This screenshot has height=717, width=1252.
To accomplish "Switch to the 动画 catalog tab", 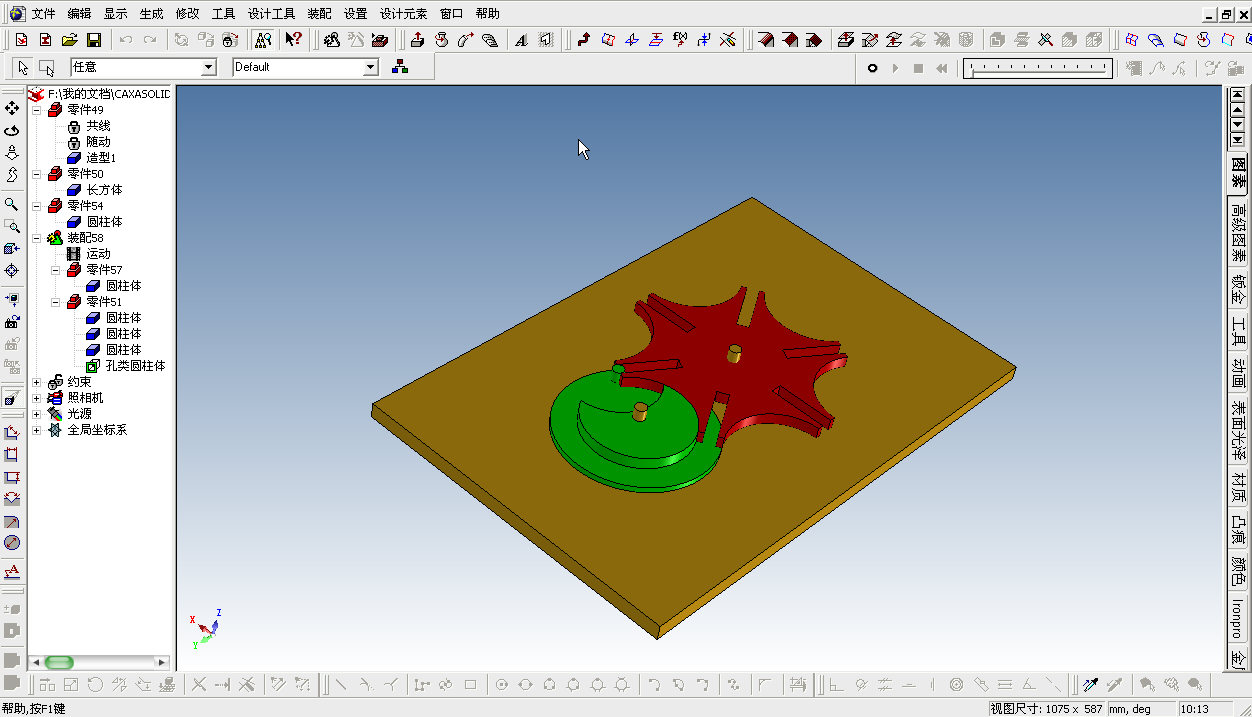I will (1238, 371).
